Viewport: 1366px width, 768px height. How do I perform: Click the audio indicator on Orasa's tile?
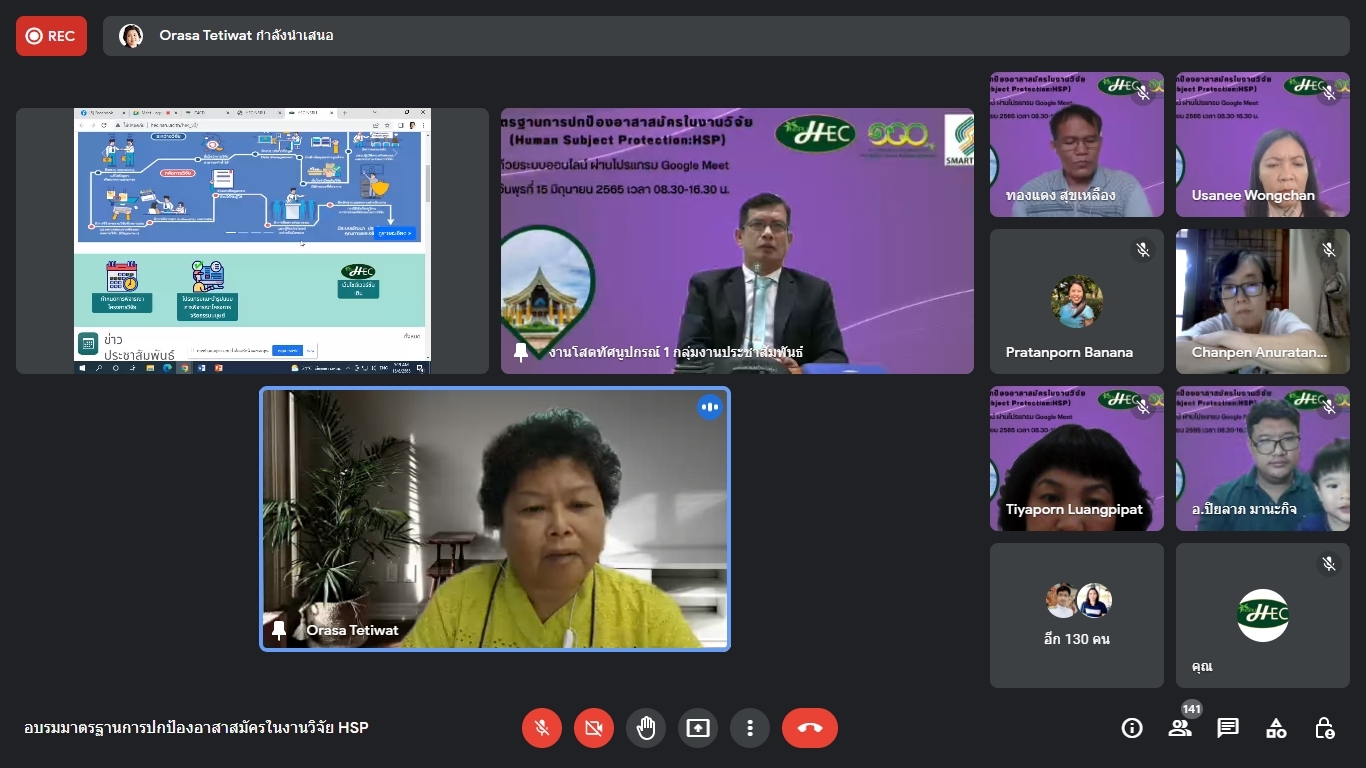coord(710,407)
